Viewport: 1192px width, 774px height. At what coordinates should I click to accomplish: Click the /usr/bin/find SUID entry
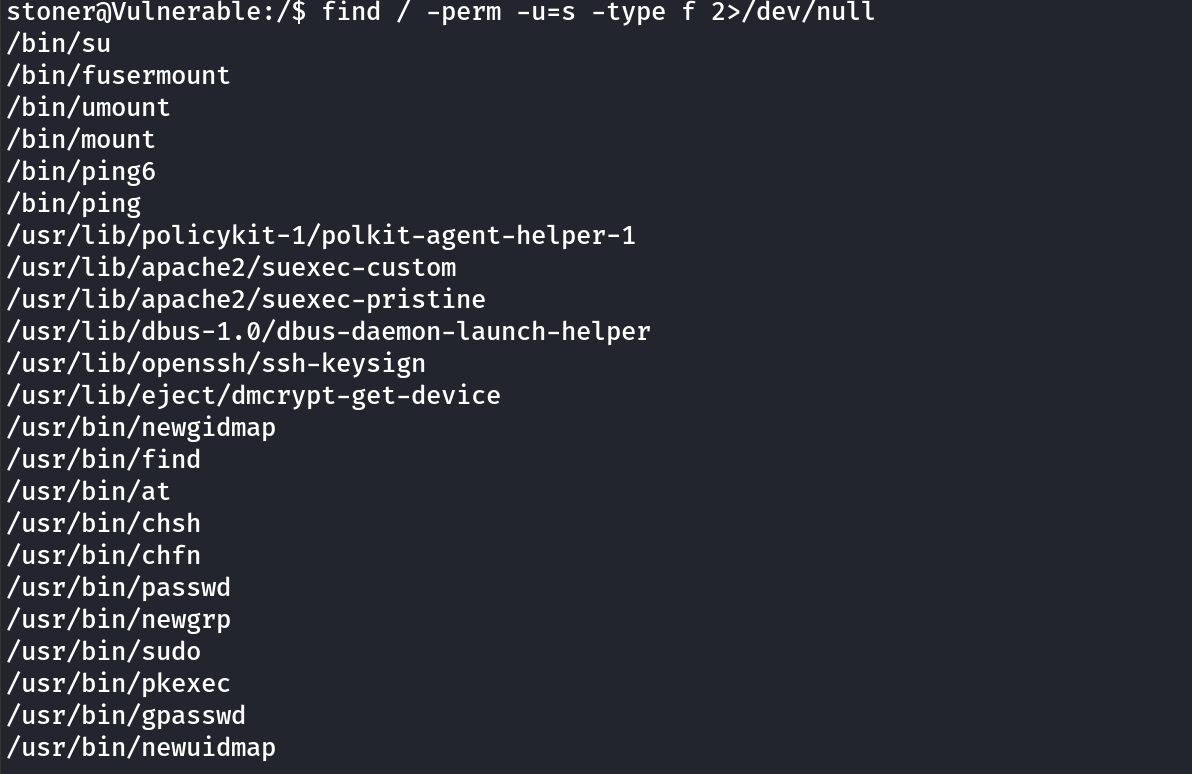[103, 460]
